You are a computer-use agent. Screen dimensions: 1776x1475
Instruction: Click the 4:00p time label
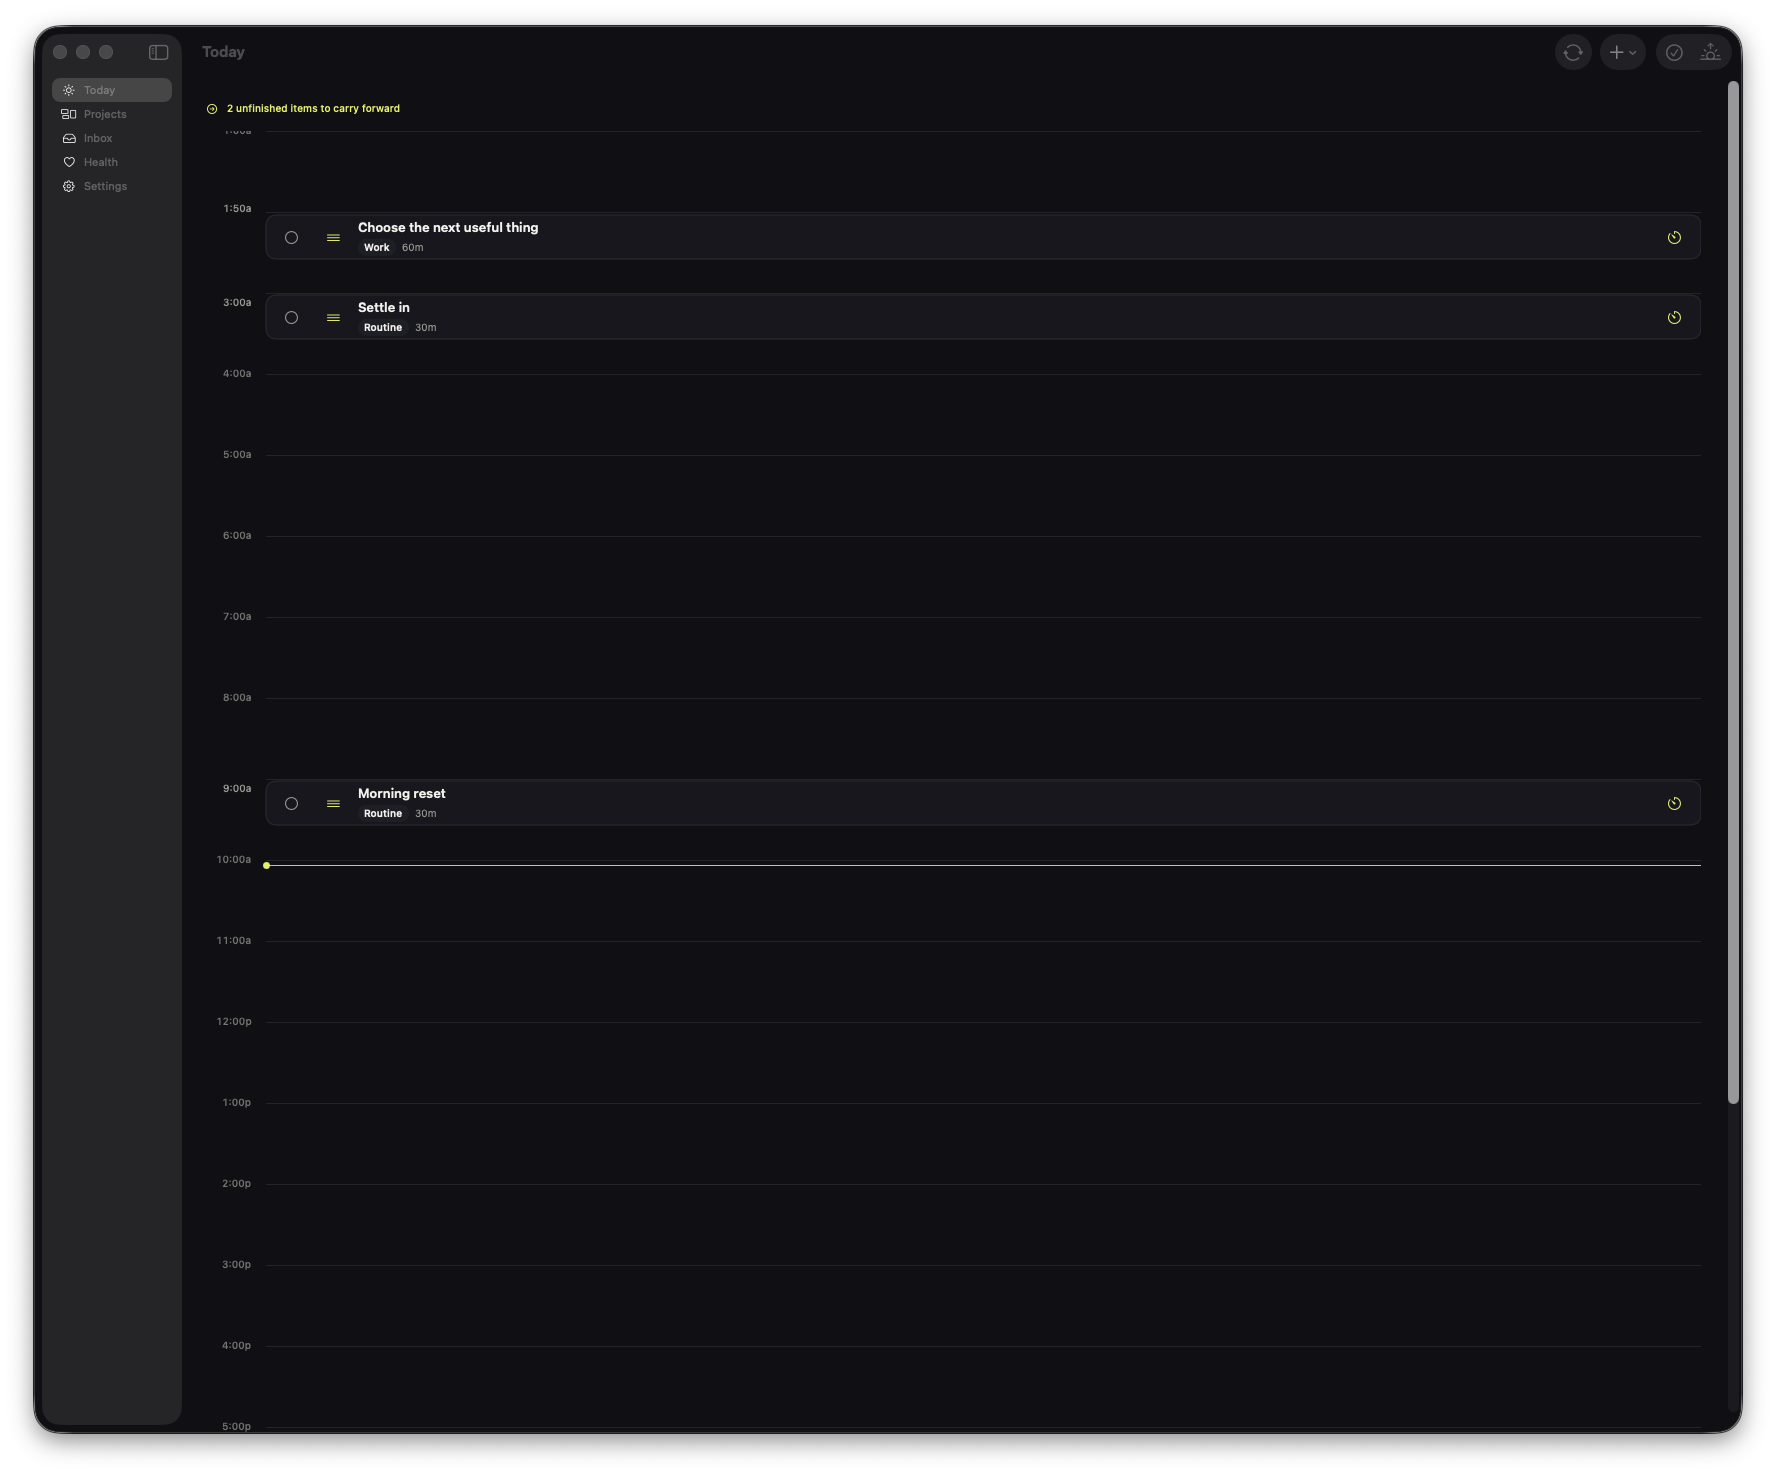tap(237, 1346)
